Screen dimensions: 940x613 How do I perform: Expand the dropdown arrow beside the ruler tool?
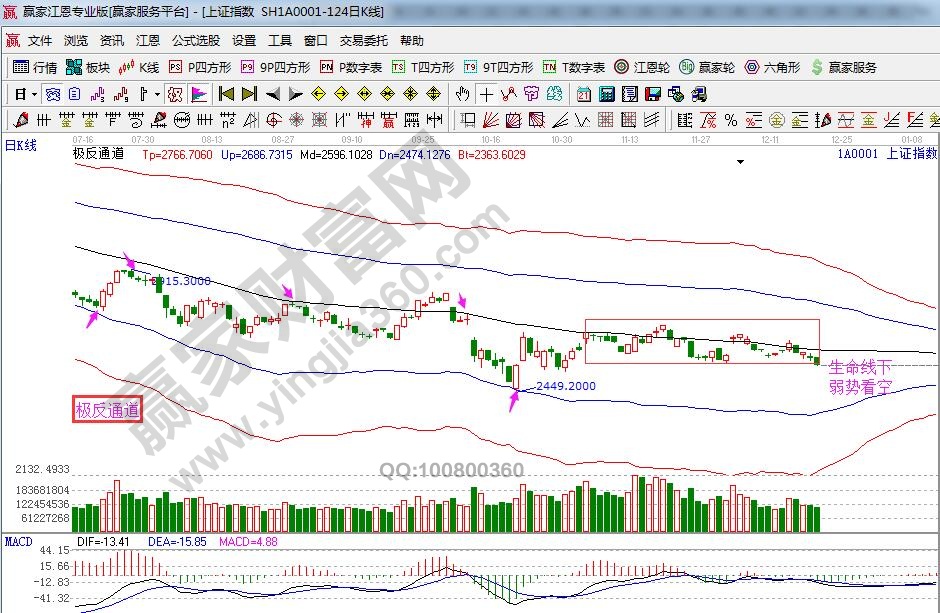pos(157,94)
